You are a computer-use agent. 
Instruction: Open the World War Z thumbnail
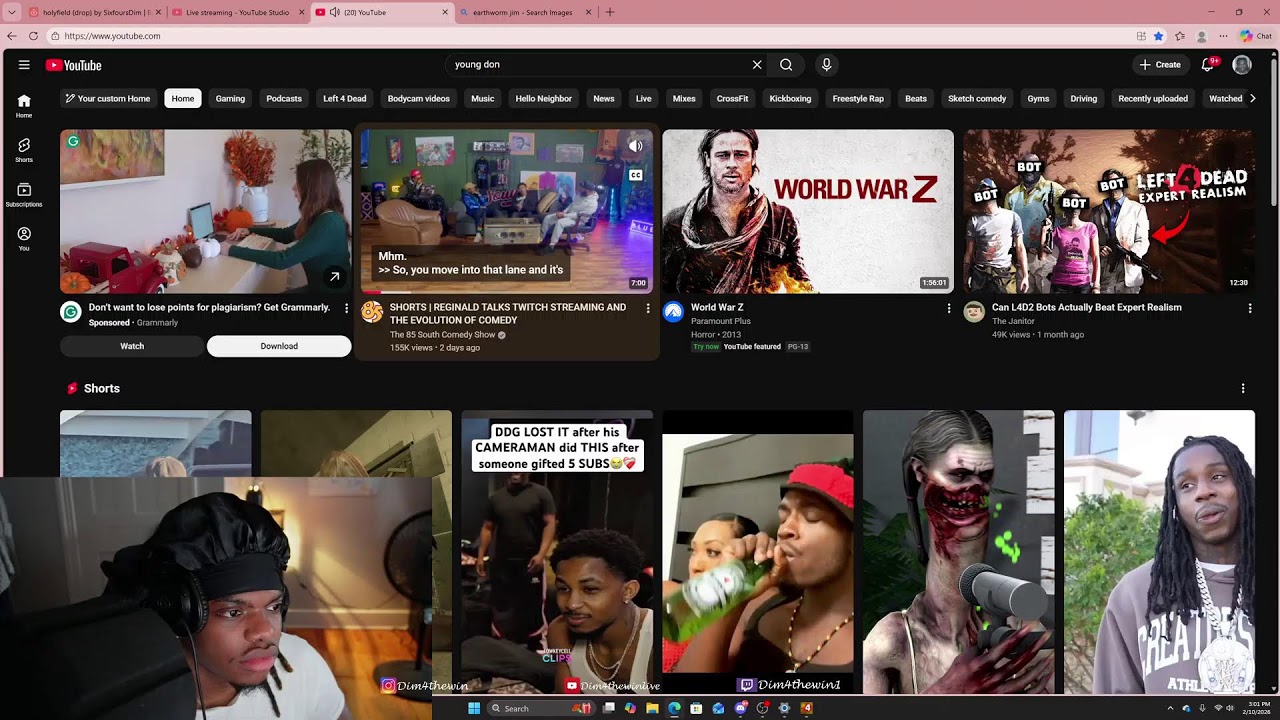tap(808, 211)
